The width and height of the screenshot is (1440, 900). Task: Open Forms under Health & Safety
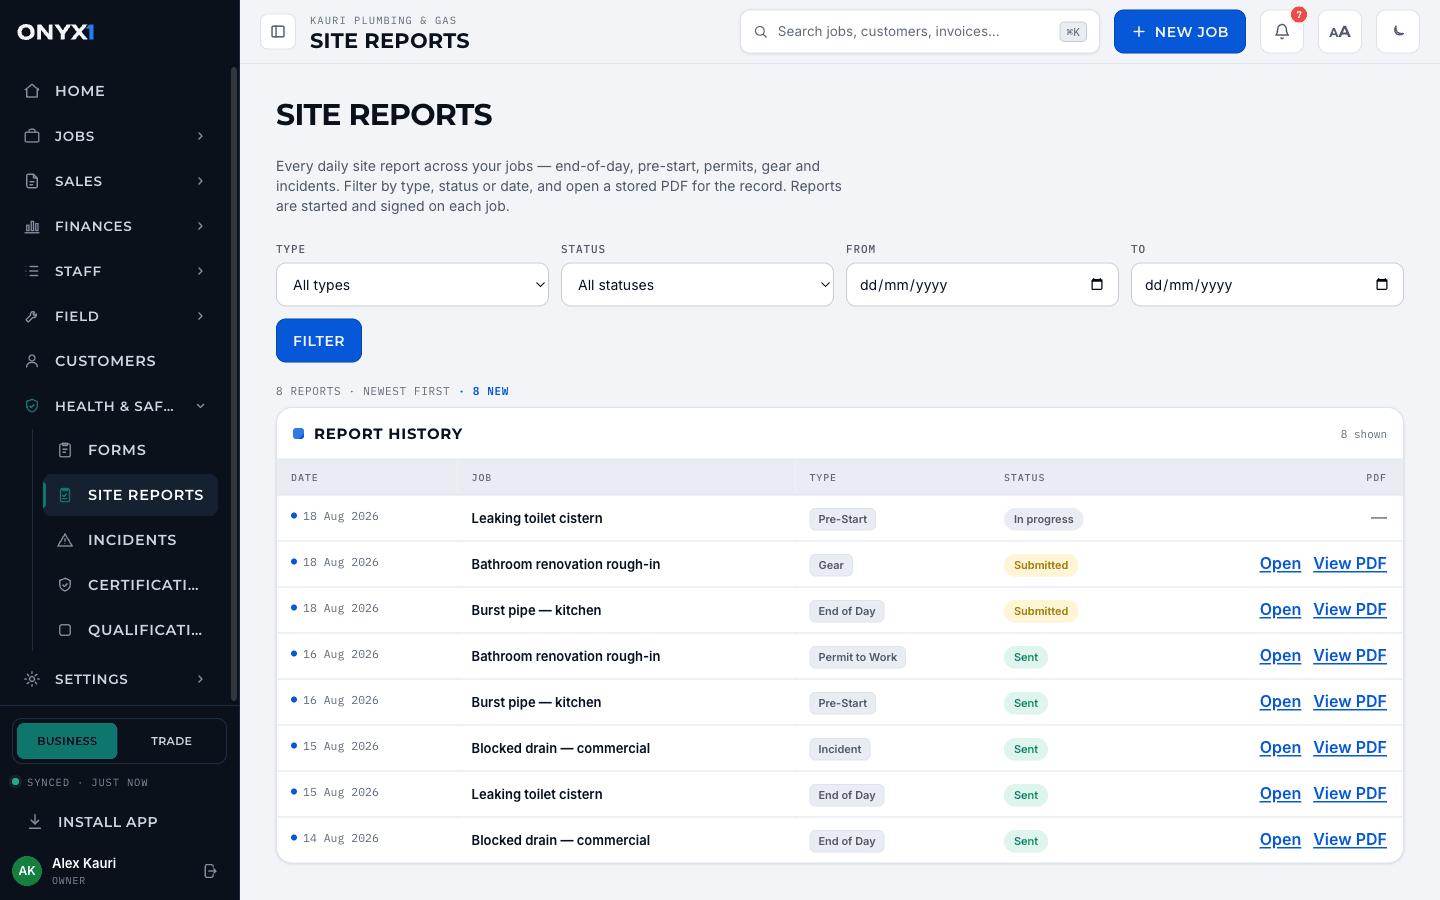click(x=130, y=450)
